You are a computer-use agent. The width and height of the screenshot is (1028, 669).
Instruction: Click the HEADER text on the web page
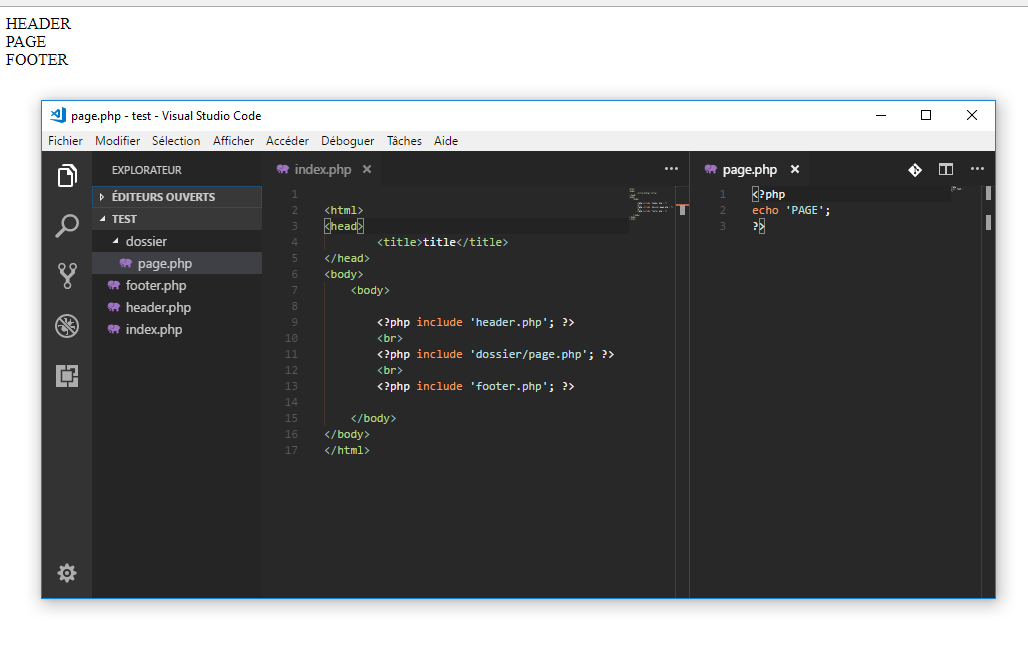[38, 24]
